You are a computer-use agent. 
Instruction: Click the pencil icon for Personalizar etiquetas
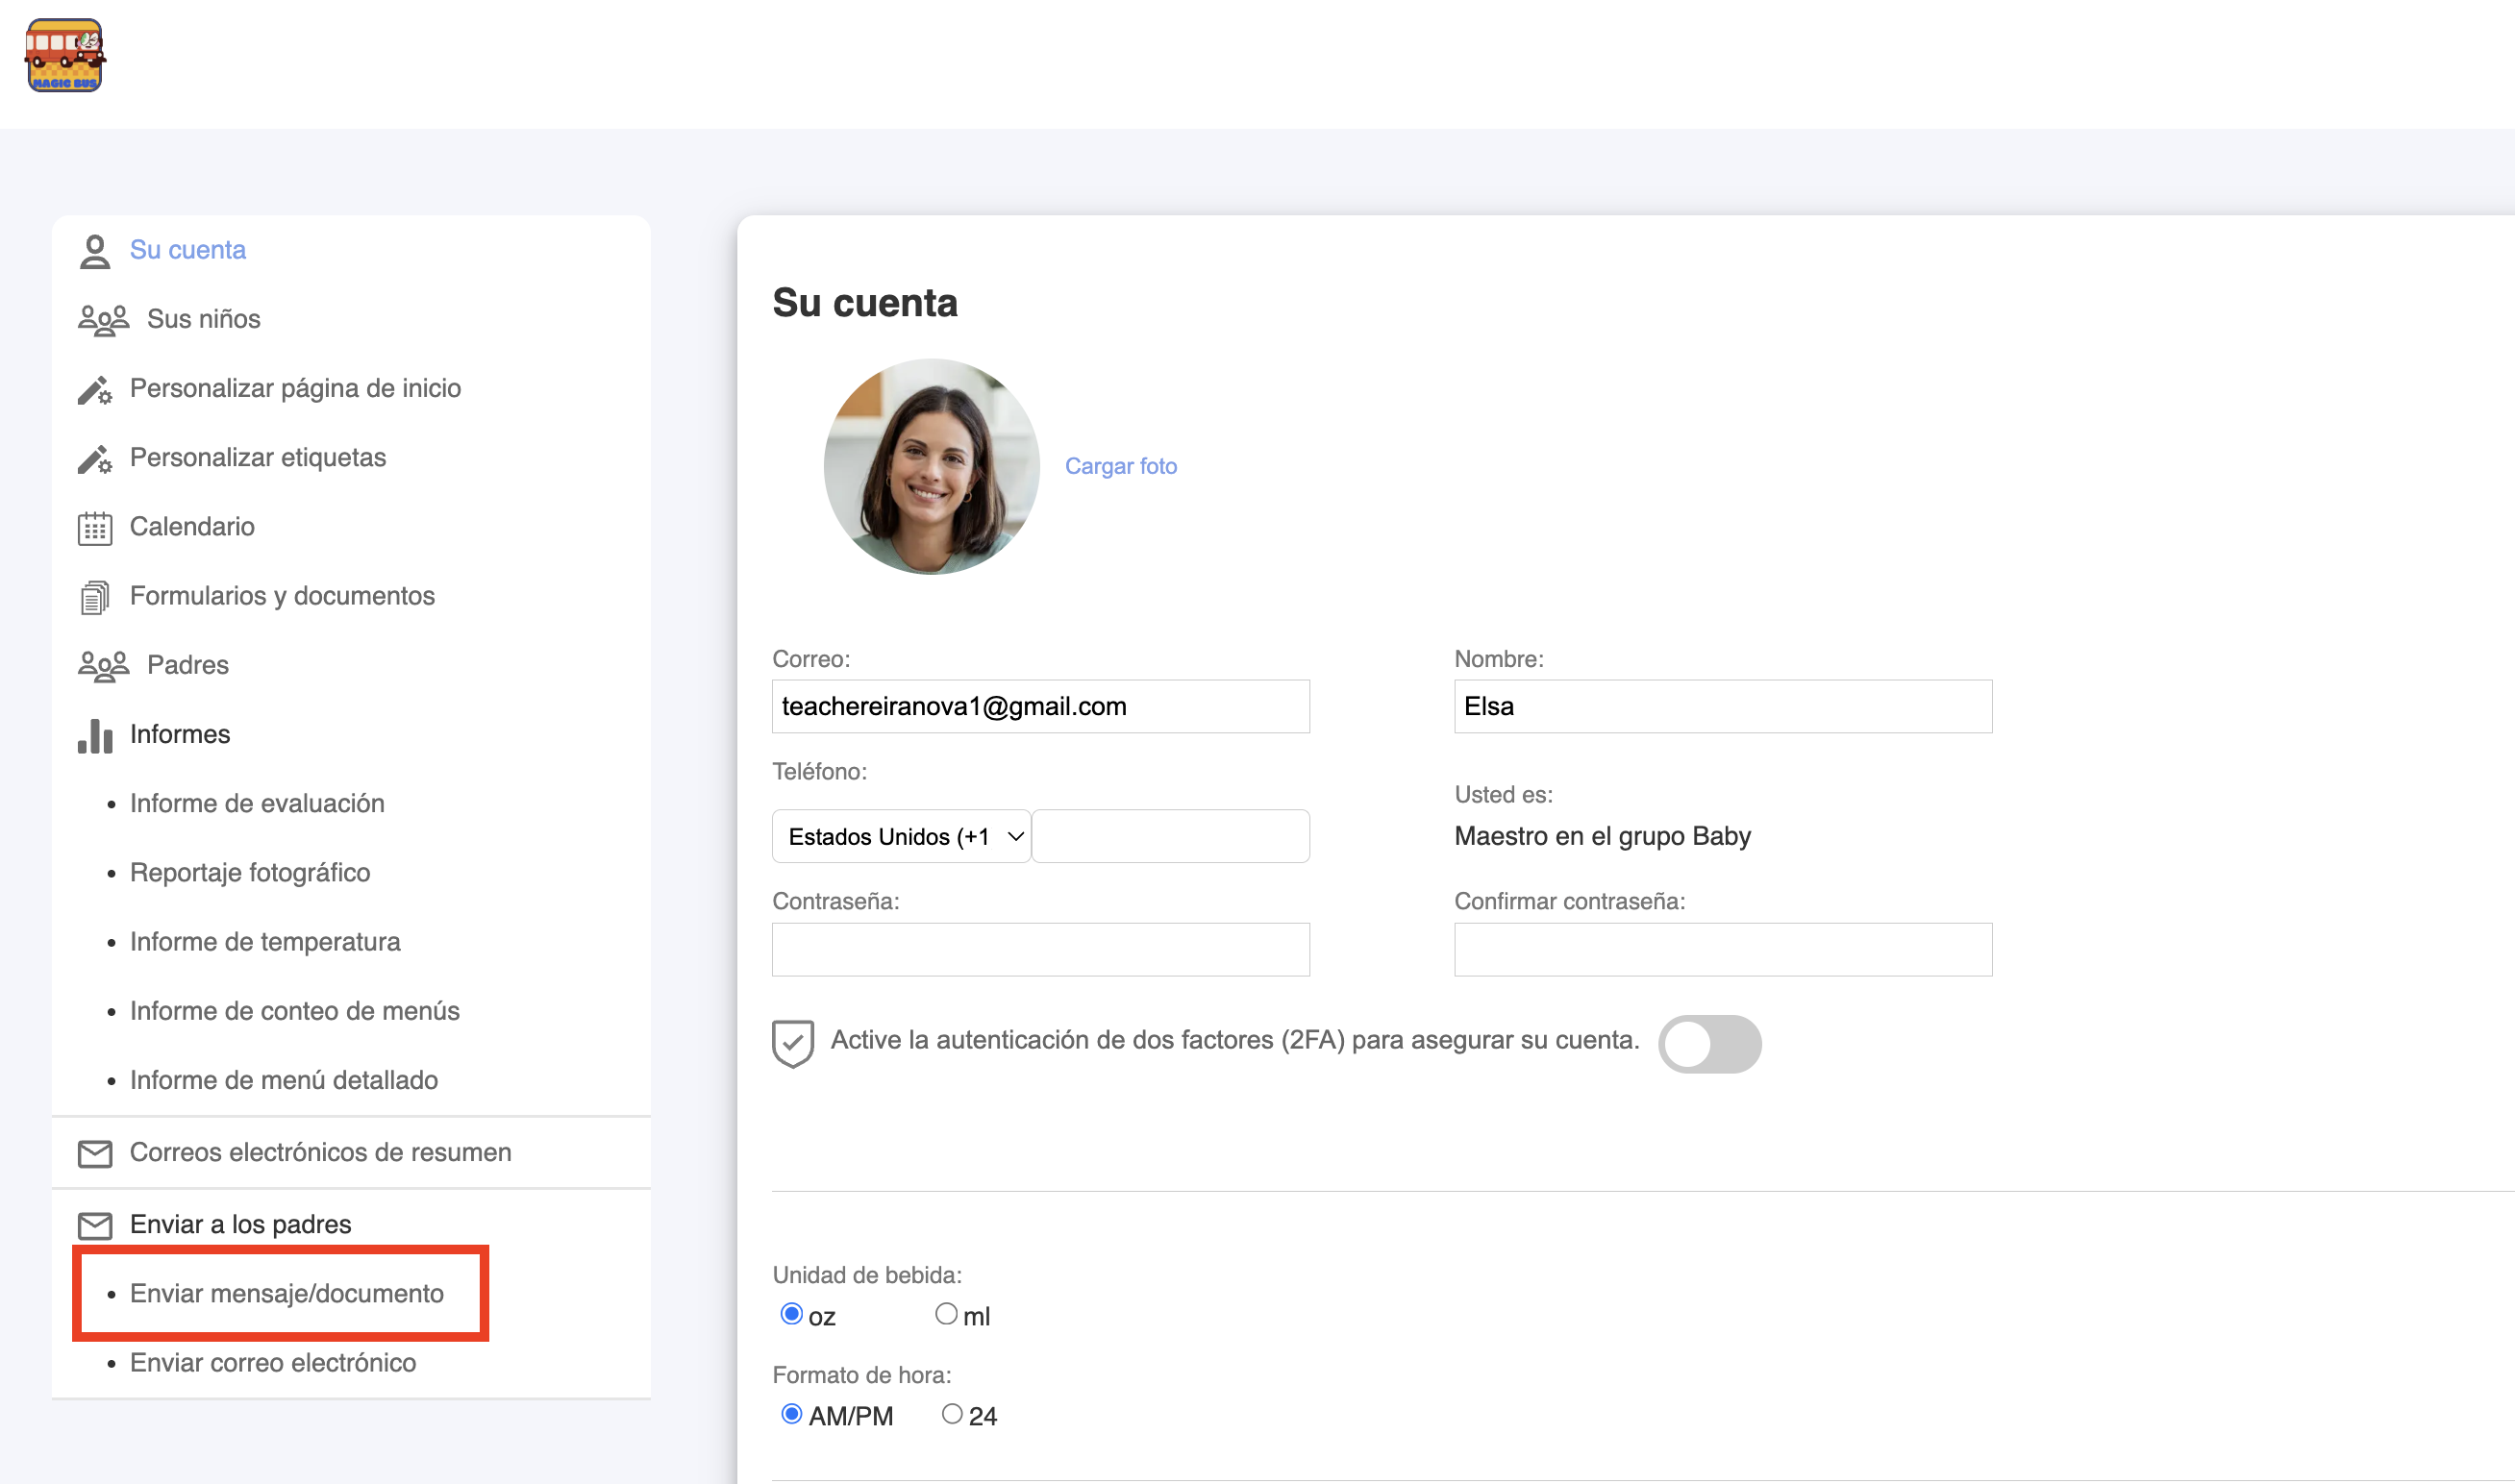95,459
